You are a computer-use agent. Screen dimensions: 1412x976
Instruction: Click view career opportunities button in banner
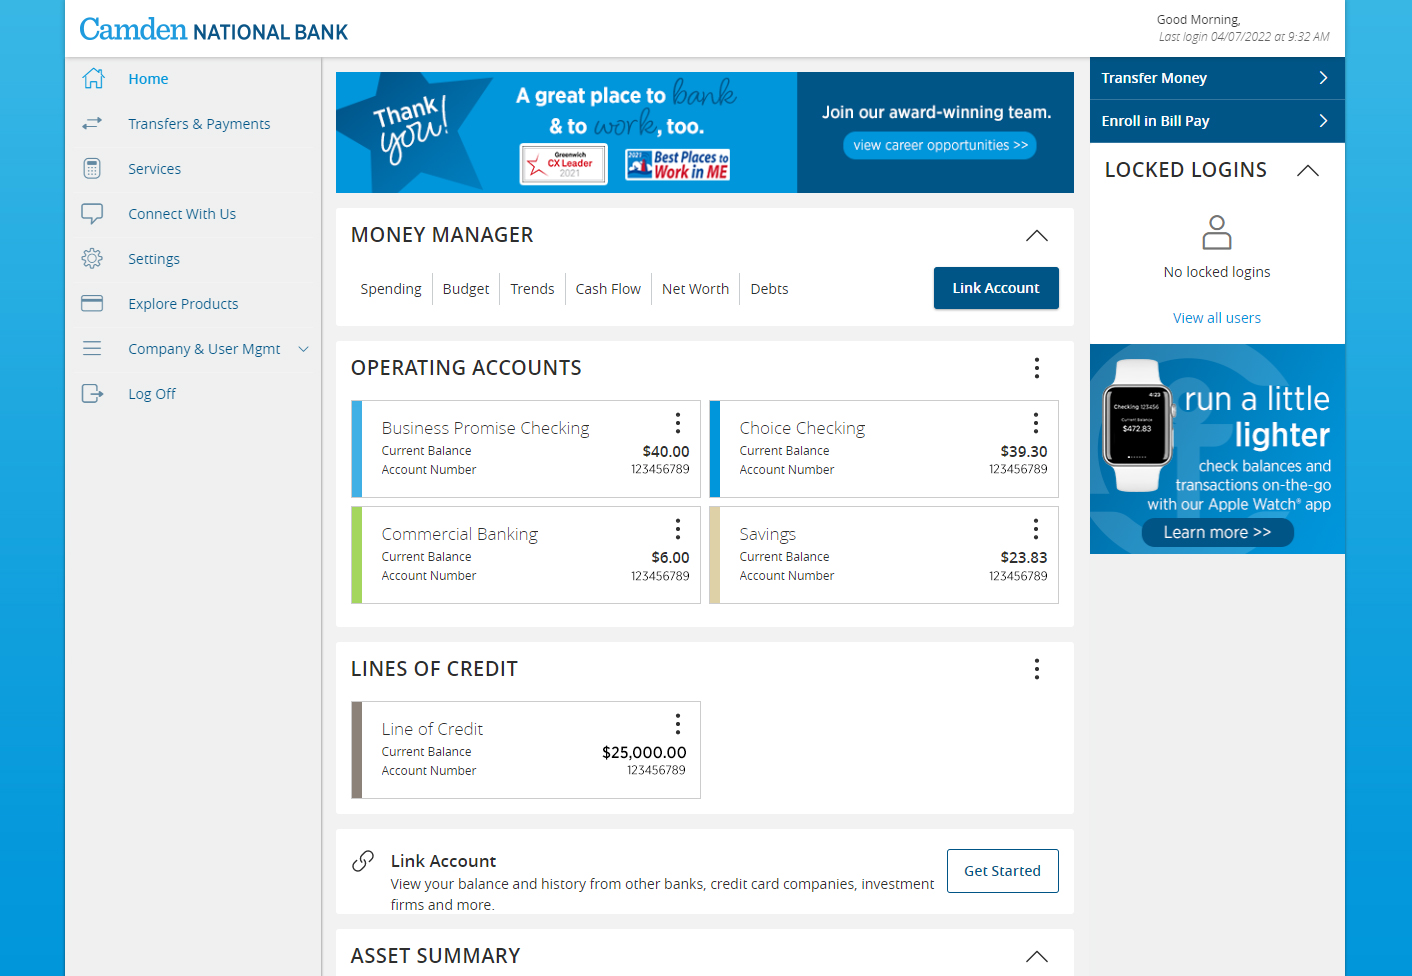pos(940,145)
